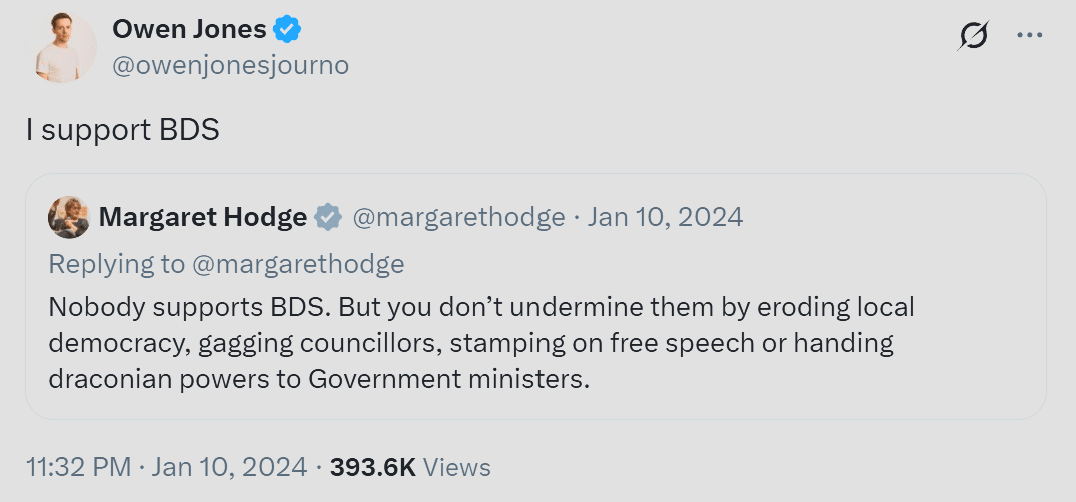Select @margarethodge handle beside Margaret Hodge's name
The image size is (1076, 502).
coord(458,217)
